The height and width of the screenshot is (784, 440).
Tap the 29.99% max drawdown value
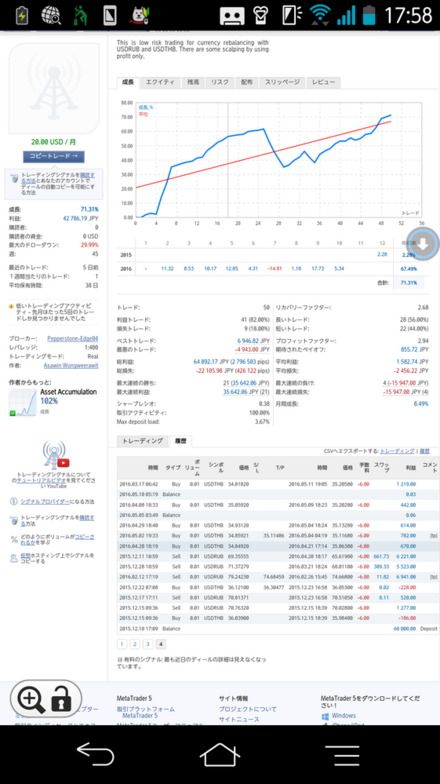[90, 245]
